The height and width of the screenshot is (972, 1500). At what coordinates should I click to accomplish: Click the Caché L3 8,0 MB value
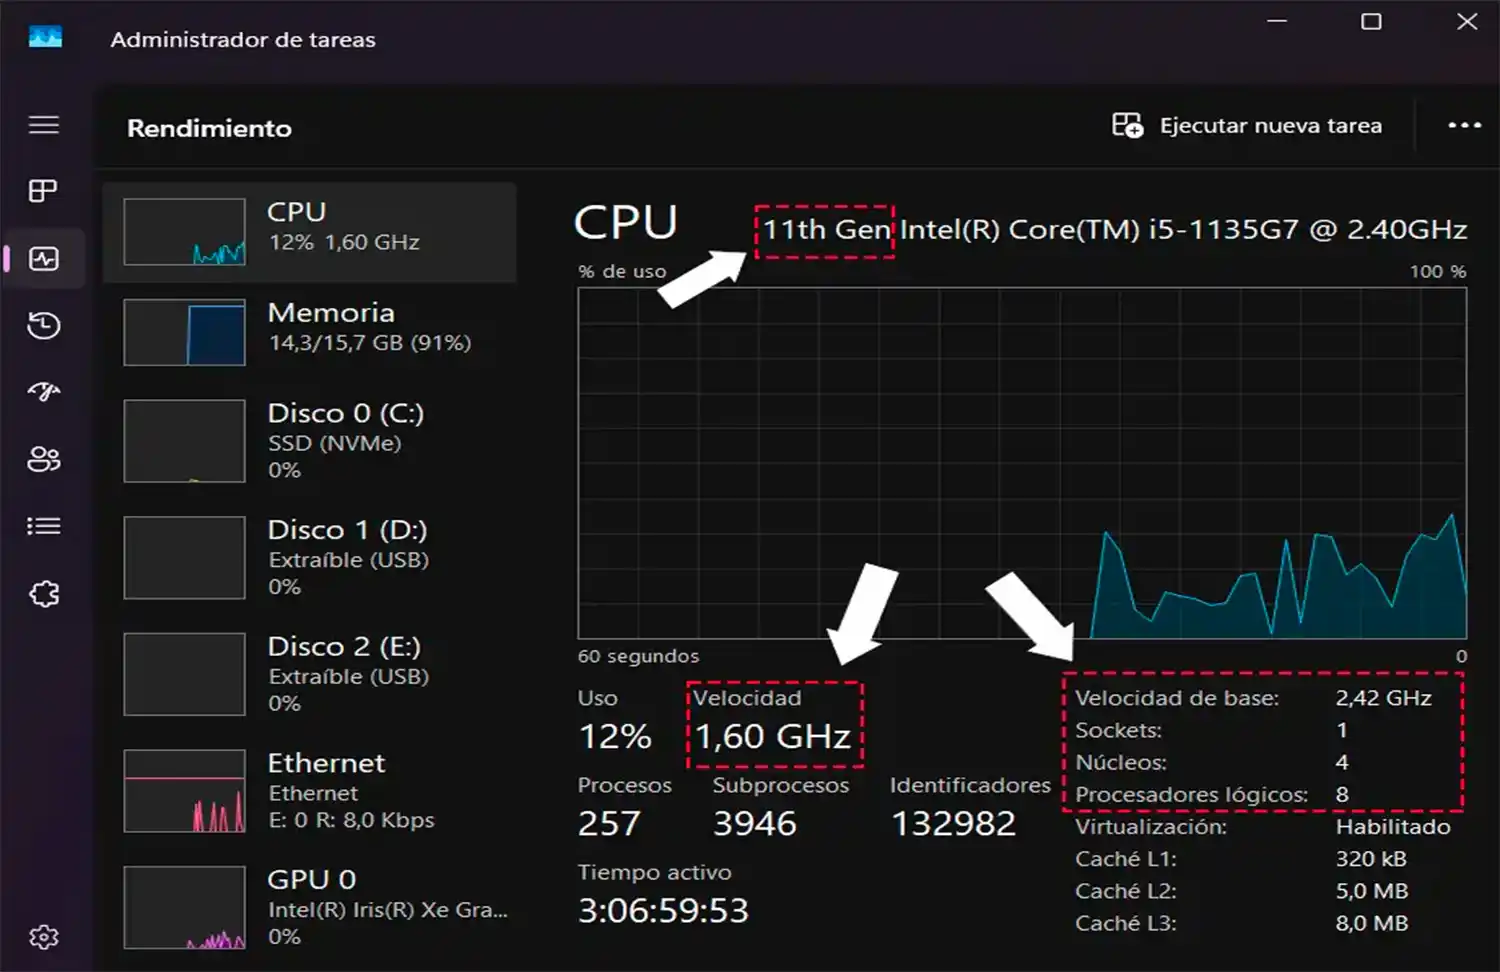(1372, 923)
